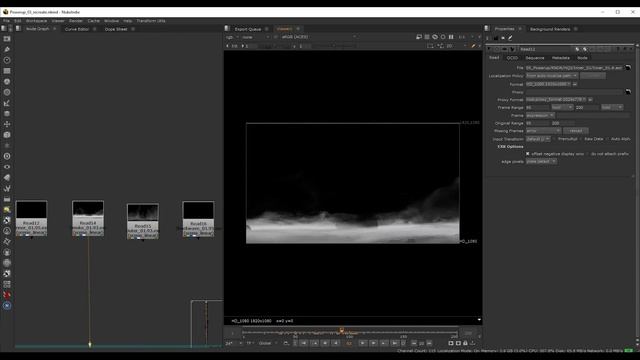Open the Image nodes menu in toolbar
Viewport: 640px width, 360px height.
[x=7, y=39]
